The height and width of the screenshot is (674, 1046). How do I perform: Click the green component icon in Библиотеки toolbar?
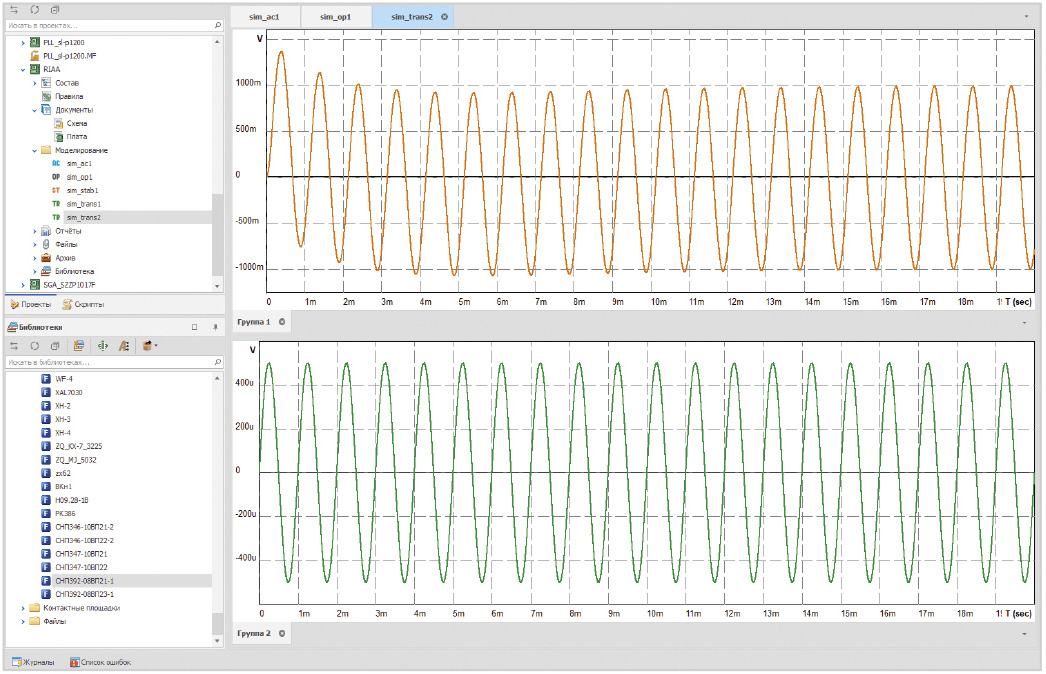[102, 345]
